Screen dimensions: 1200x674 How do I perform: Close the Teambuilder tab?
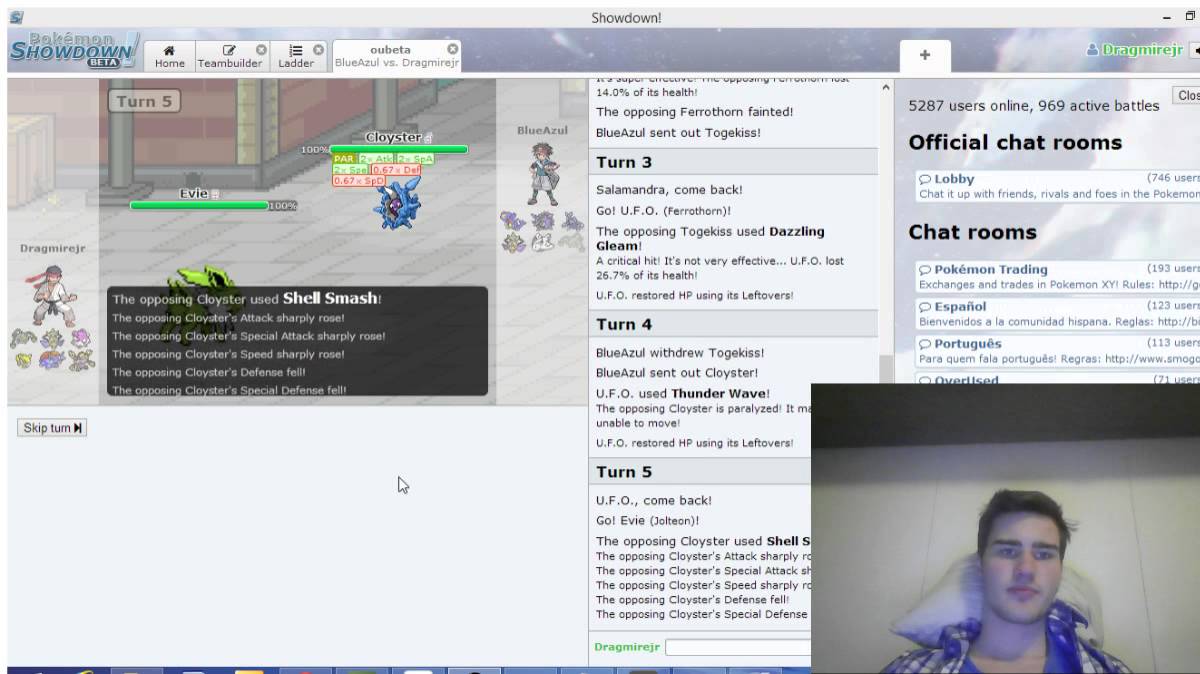(x=261, y=49)
